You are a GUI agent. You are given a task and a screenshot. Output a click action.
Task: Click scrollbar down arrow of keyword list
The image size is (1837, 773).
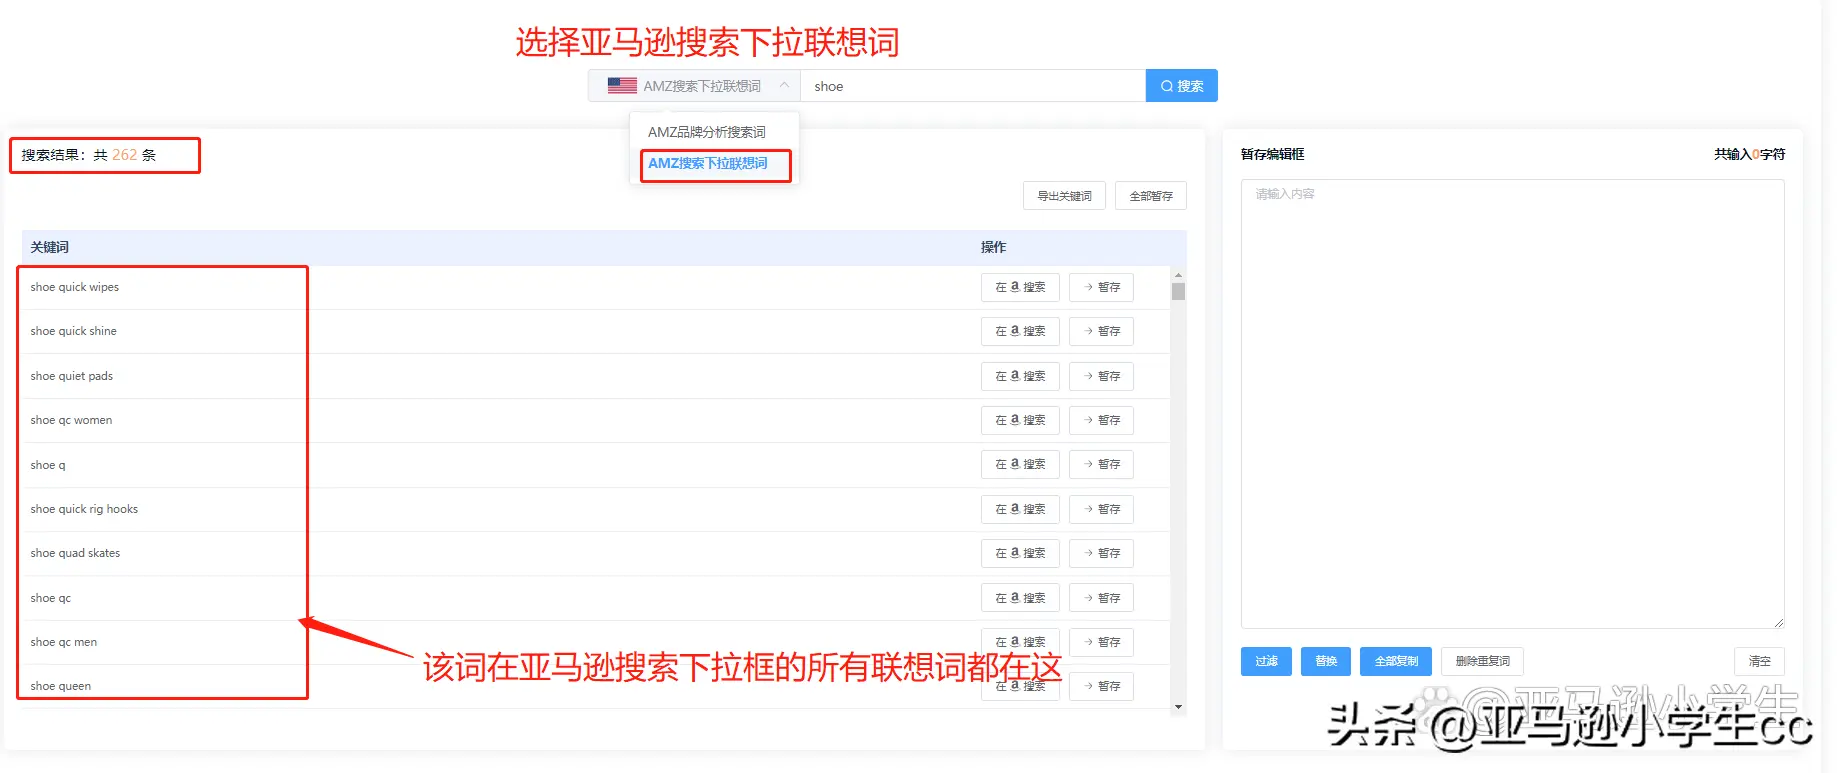[x=1178, y=706]
